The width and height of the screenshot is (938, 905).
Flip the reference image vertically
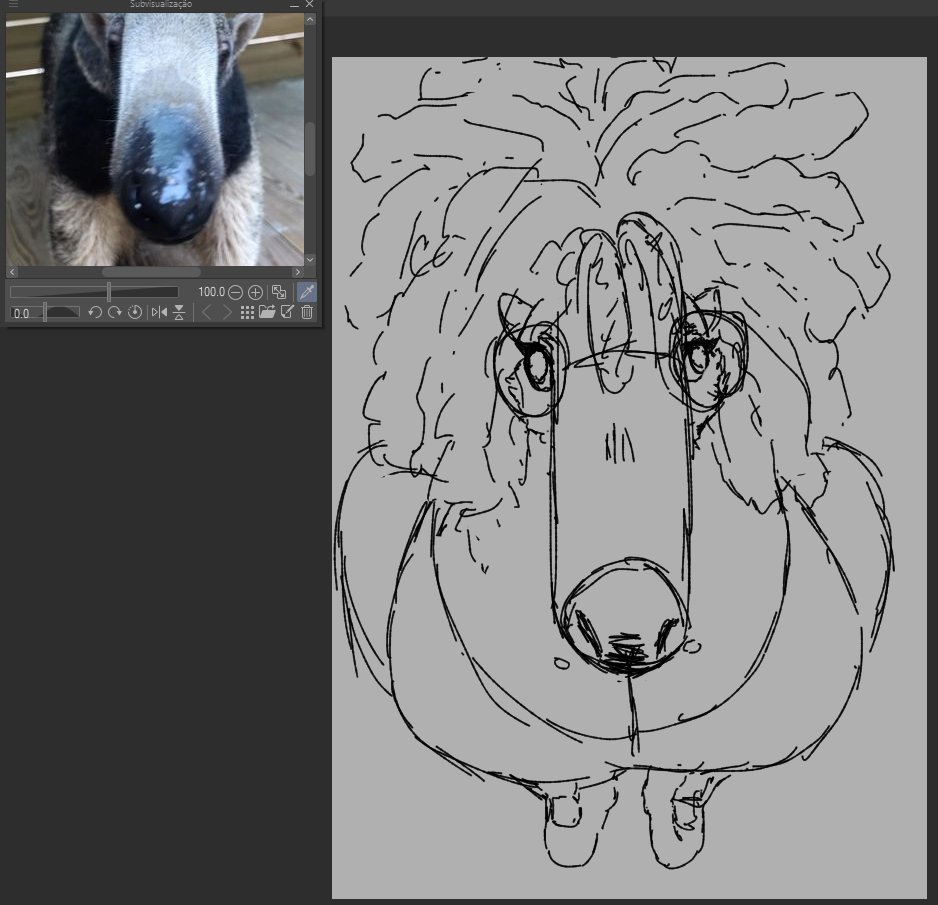pyautogui.click(x=179, y=312)
